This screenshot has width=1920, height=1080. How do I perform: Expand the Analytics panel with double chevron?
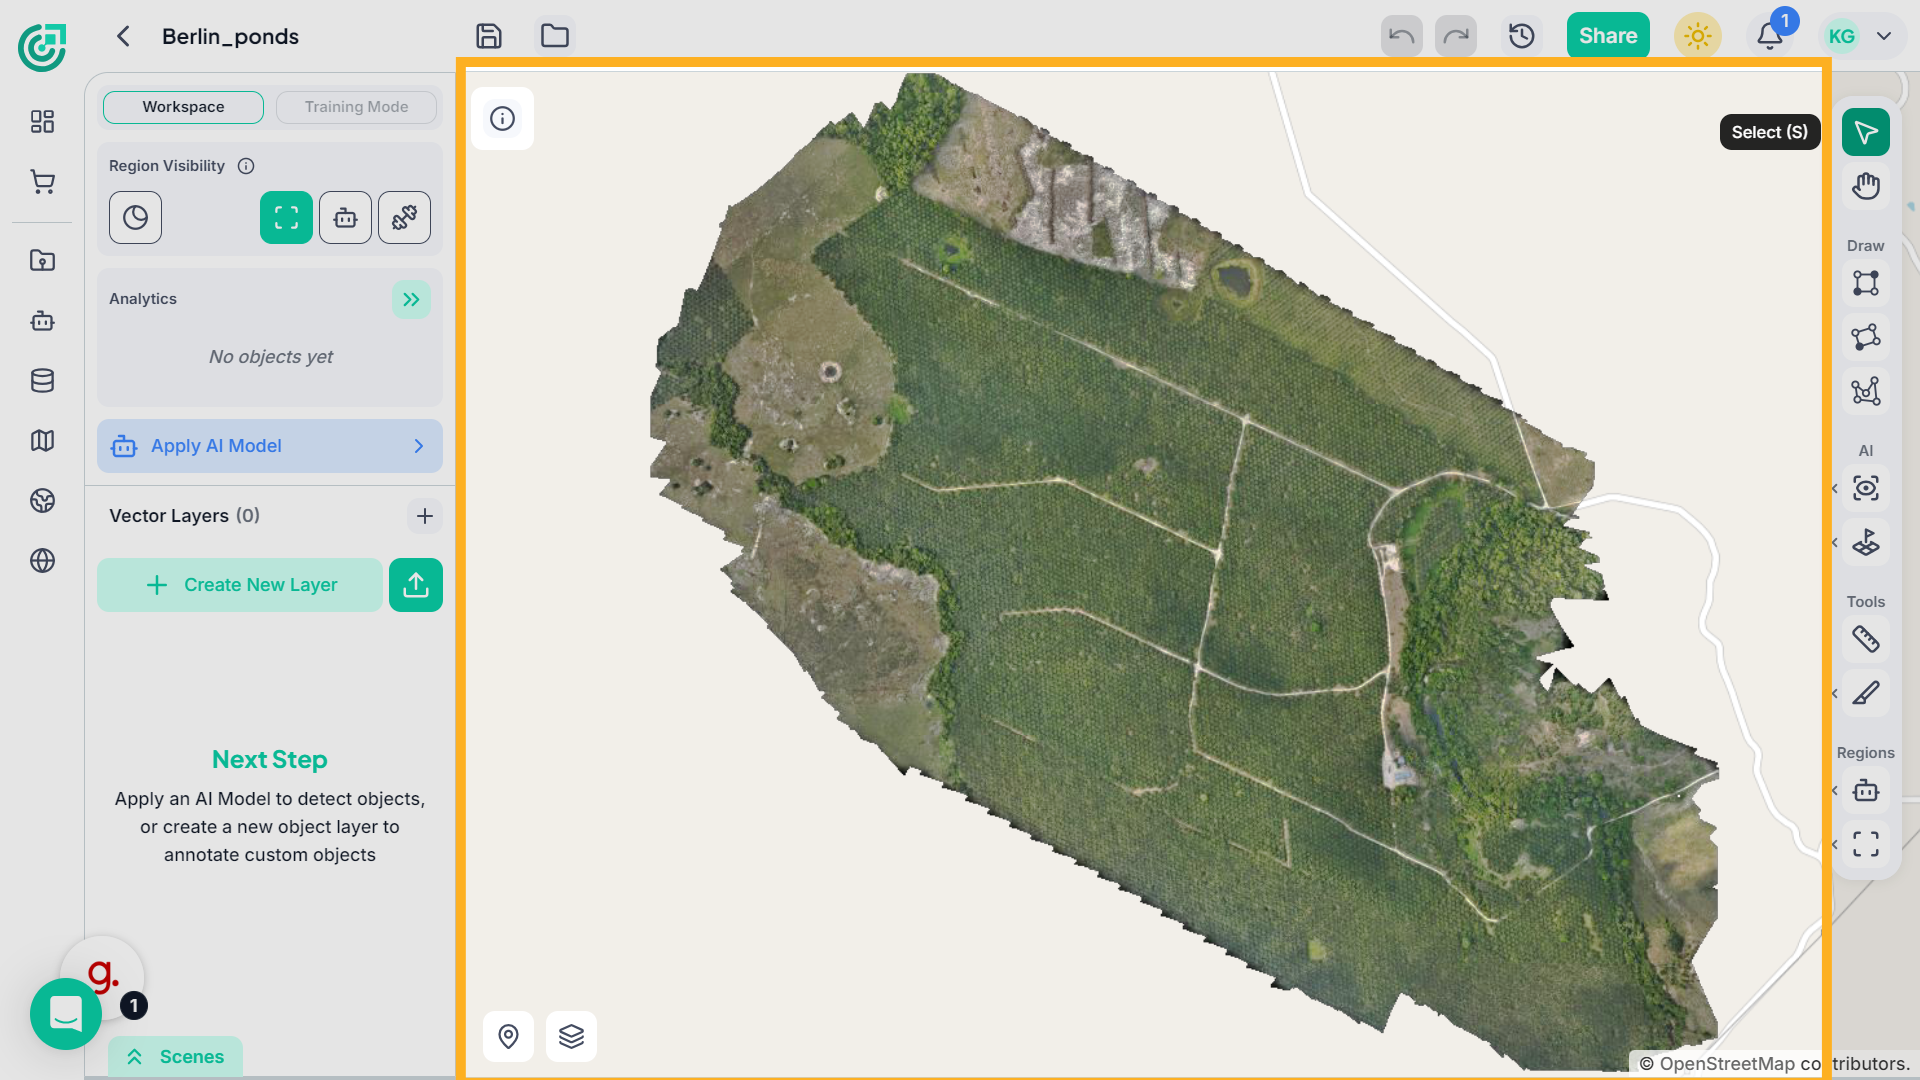point(411,299)
